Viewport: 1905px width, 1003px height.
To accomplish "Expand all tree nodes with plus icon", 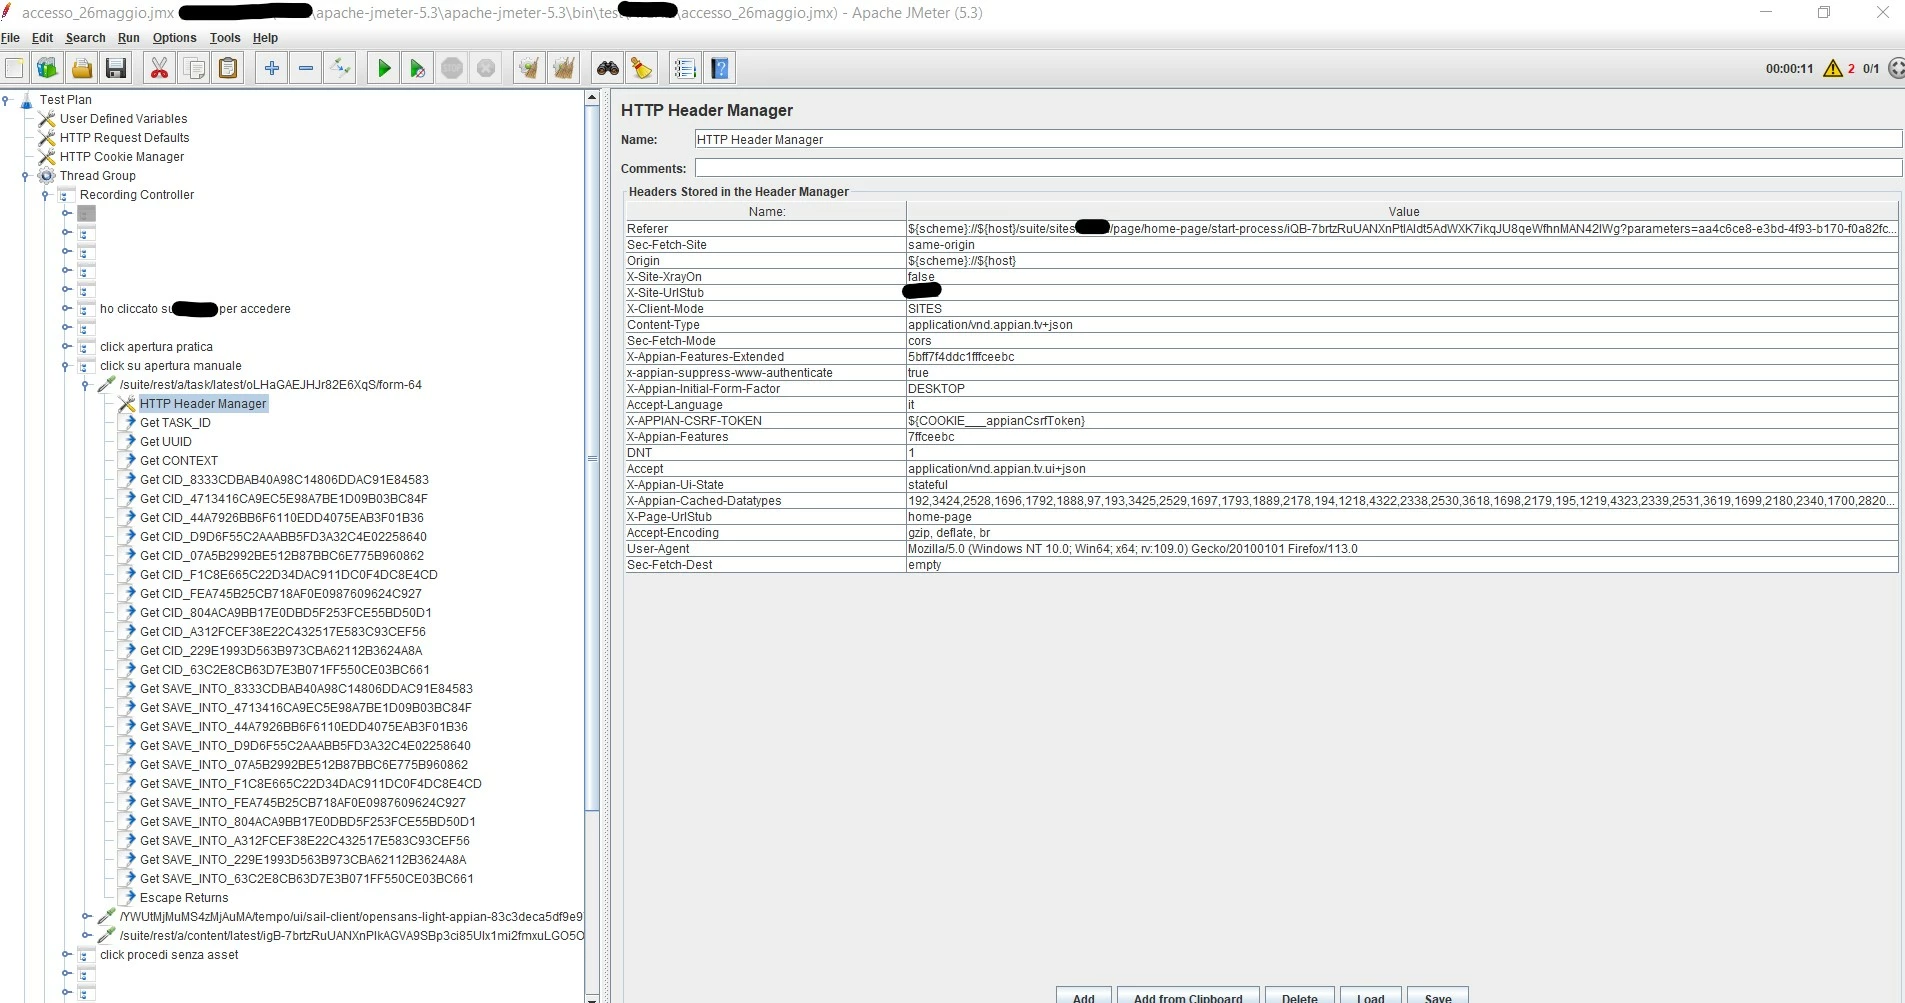I will [x=271, y=68].
